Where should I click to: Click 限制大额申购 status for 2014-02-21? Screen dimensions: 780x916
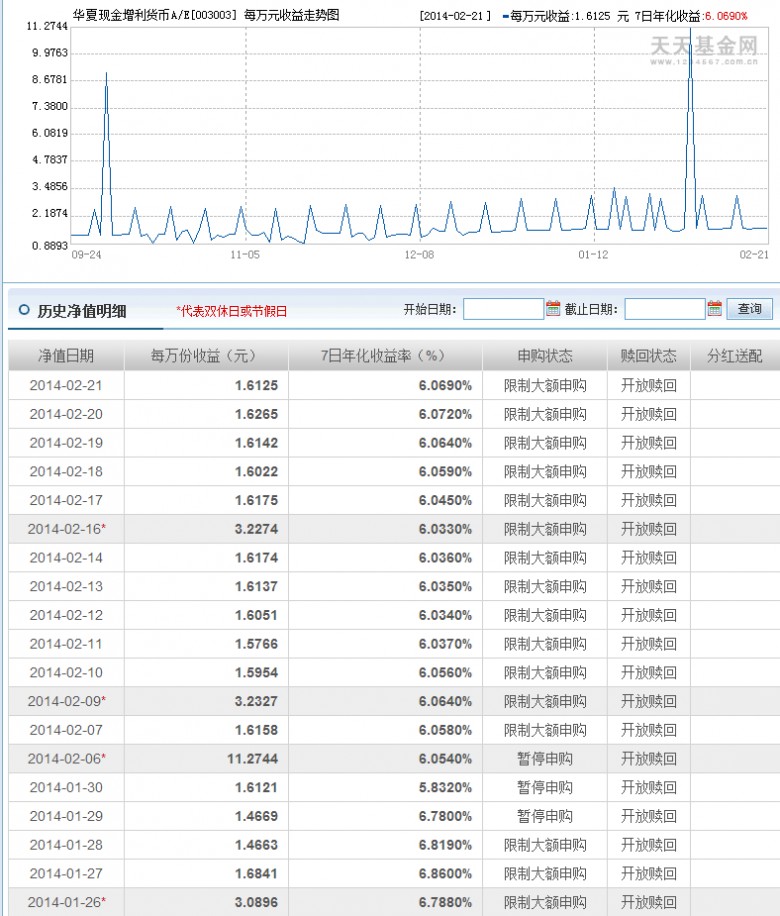(x=545, y=386)
